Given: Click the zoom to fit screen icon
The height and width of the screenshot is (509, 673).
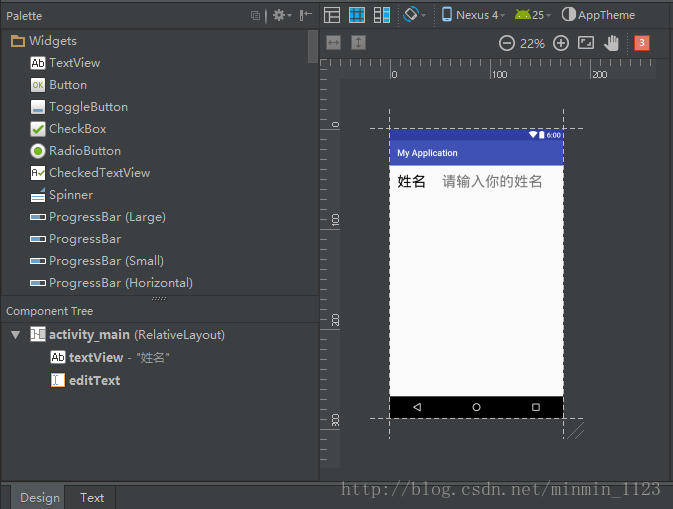Looking at the screenshot, I should 586,42.
